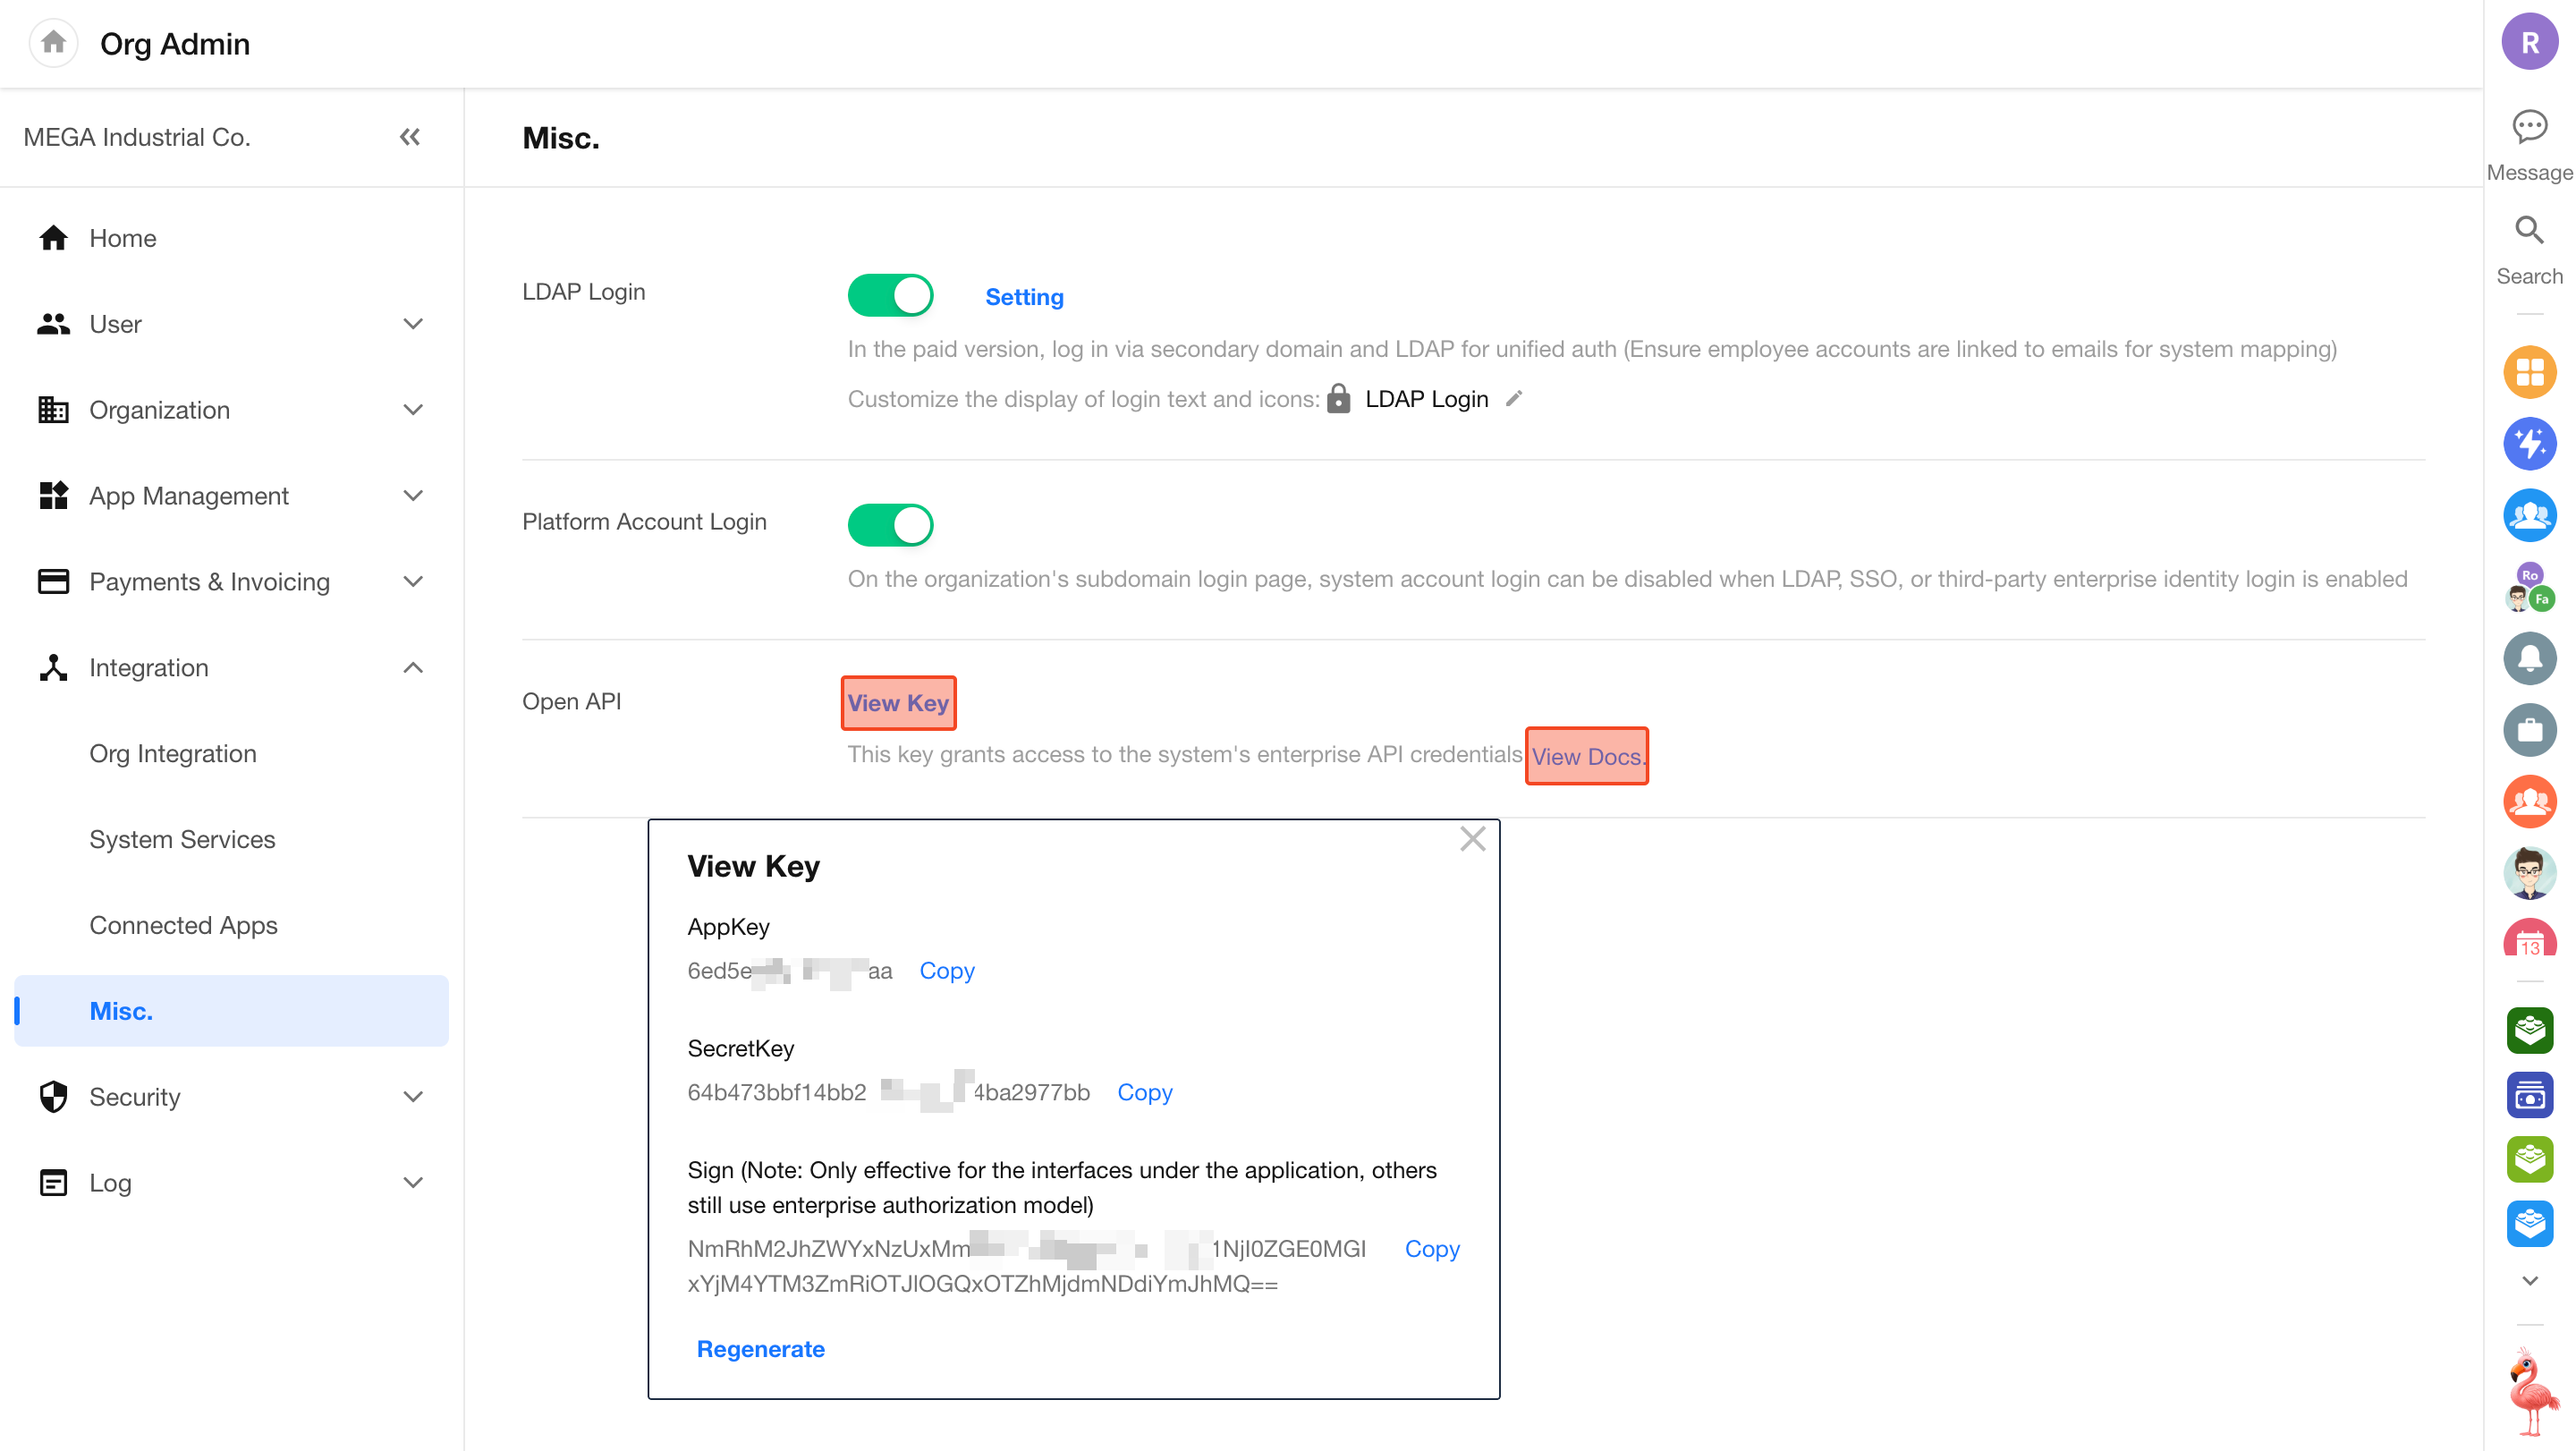This screenshot has width=2576, height=1451.
Task: Collapse the sidebar with double-chevron icon
Action: pyautogui.click(x=410, y=137)
